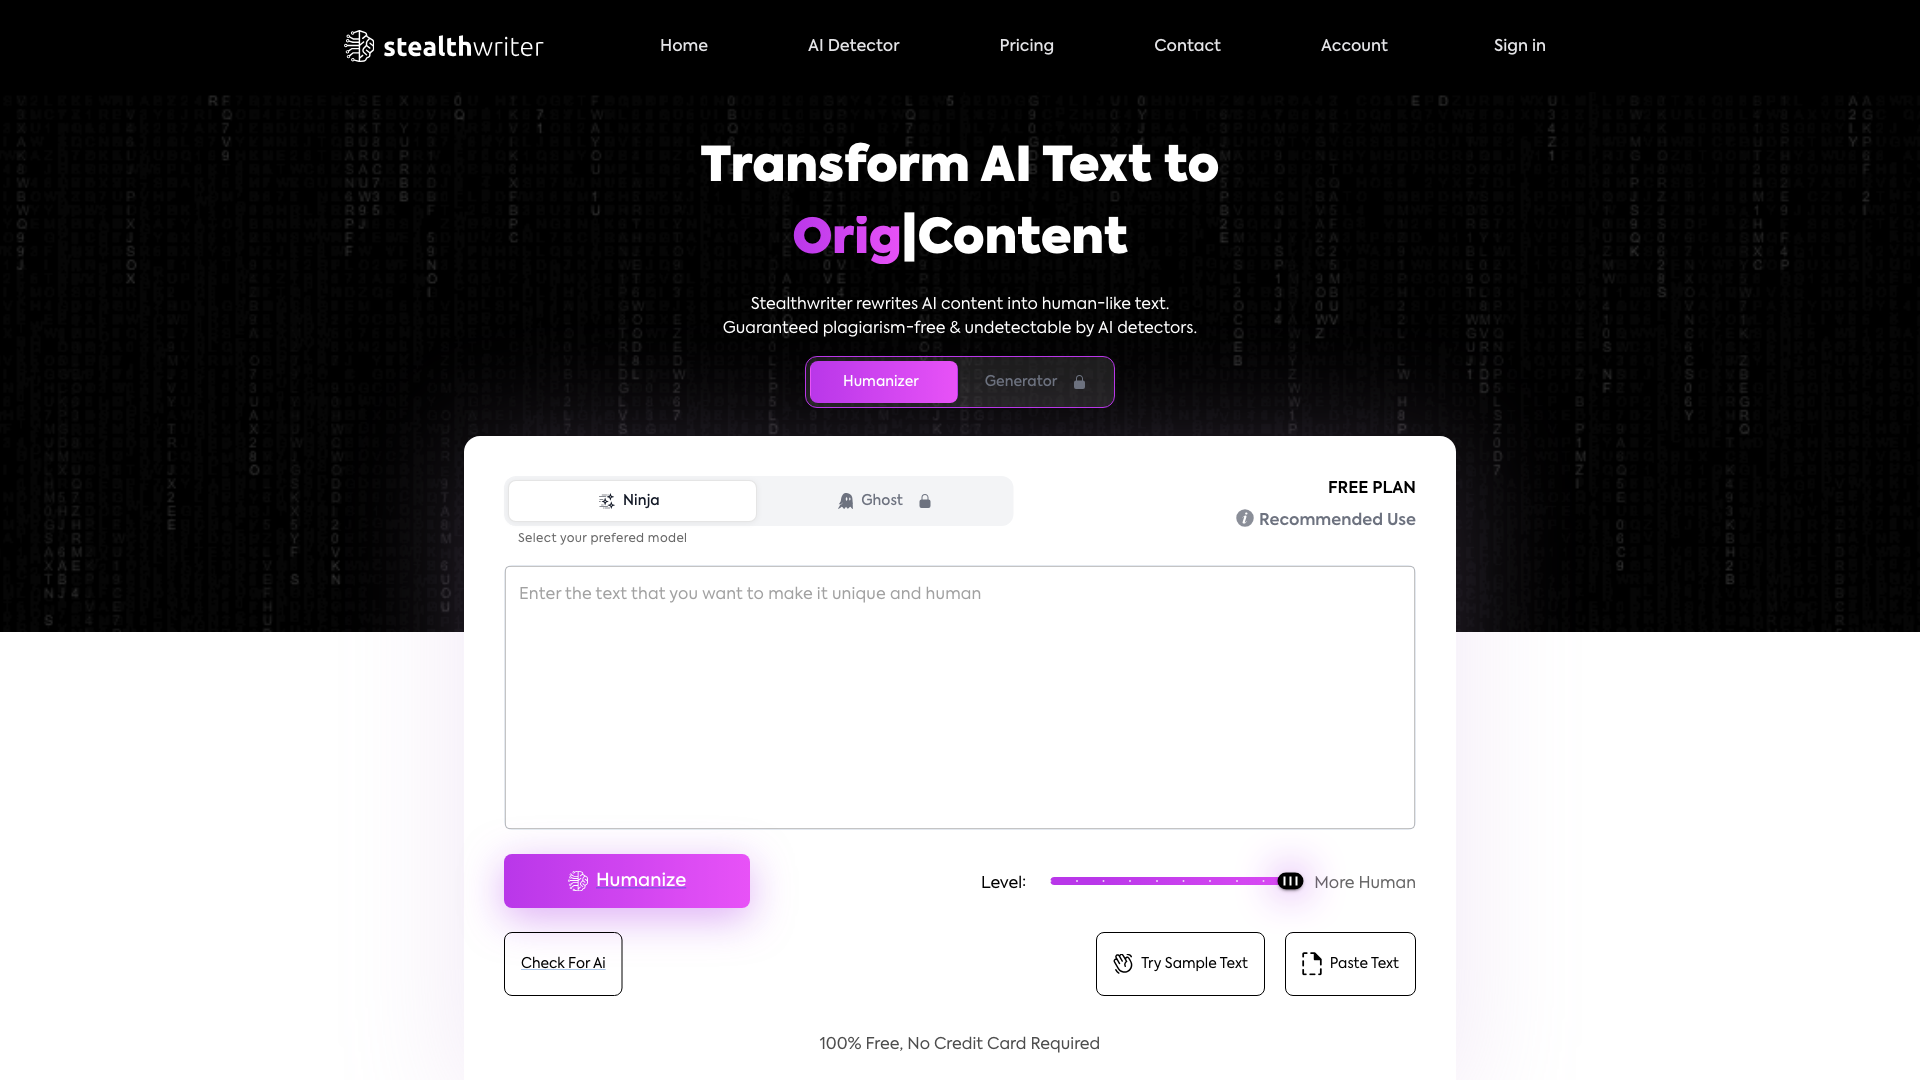Click the Stealthwriter logo icon
Viewport: 1920px width, 1080px height.
[359, 46]
